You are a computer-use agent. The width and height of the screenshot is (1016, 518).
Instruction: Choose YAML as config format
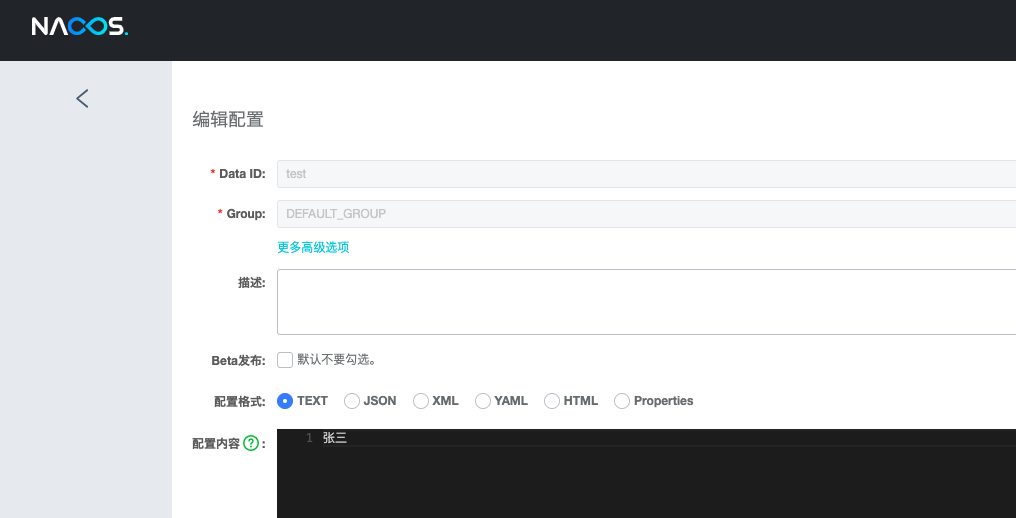coord(483,401)
